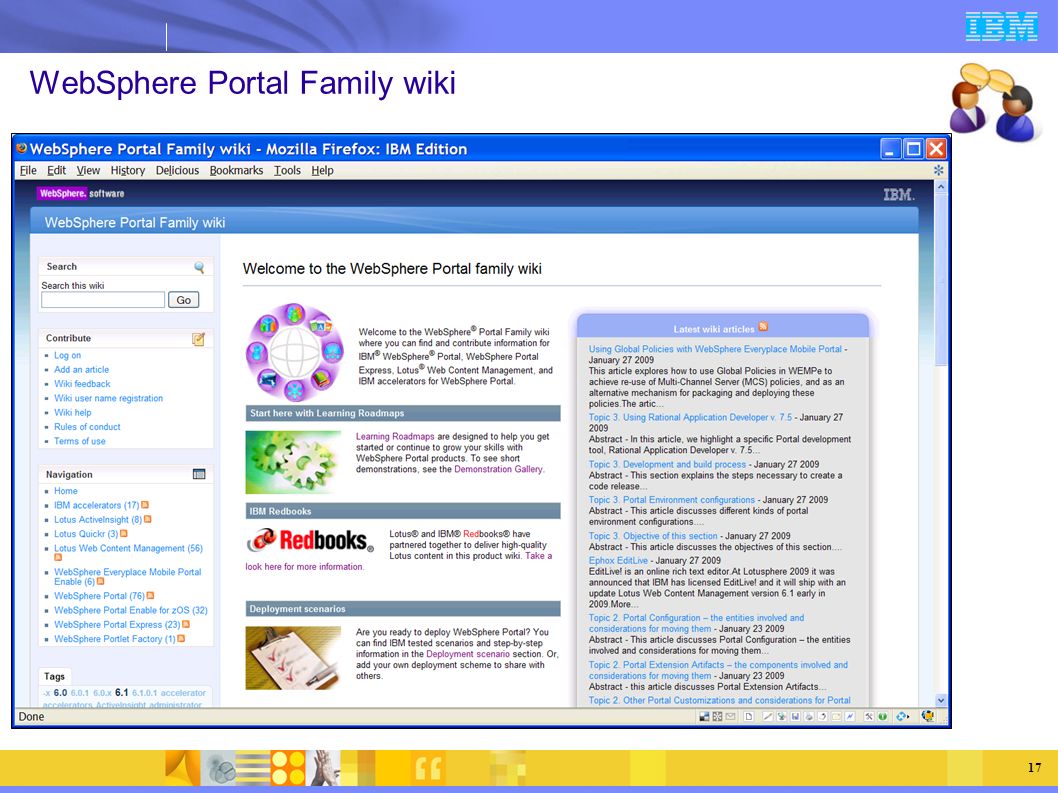Open WebSphere Portal Enable for zOS link

point(131,610)
